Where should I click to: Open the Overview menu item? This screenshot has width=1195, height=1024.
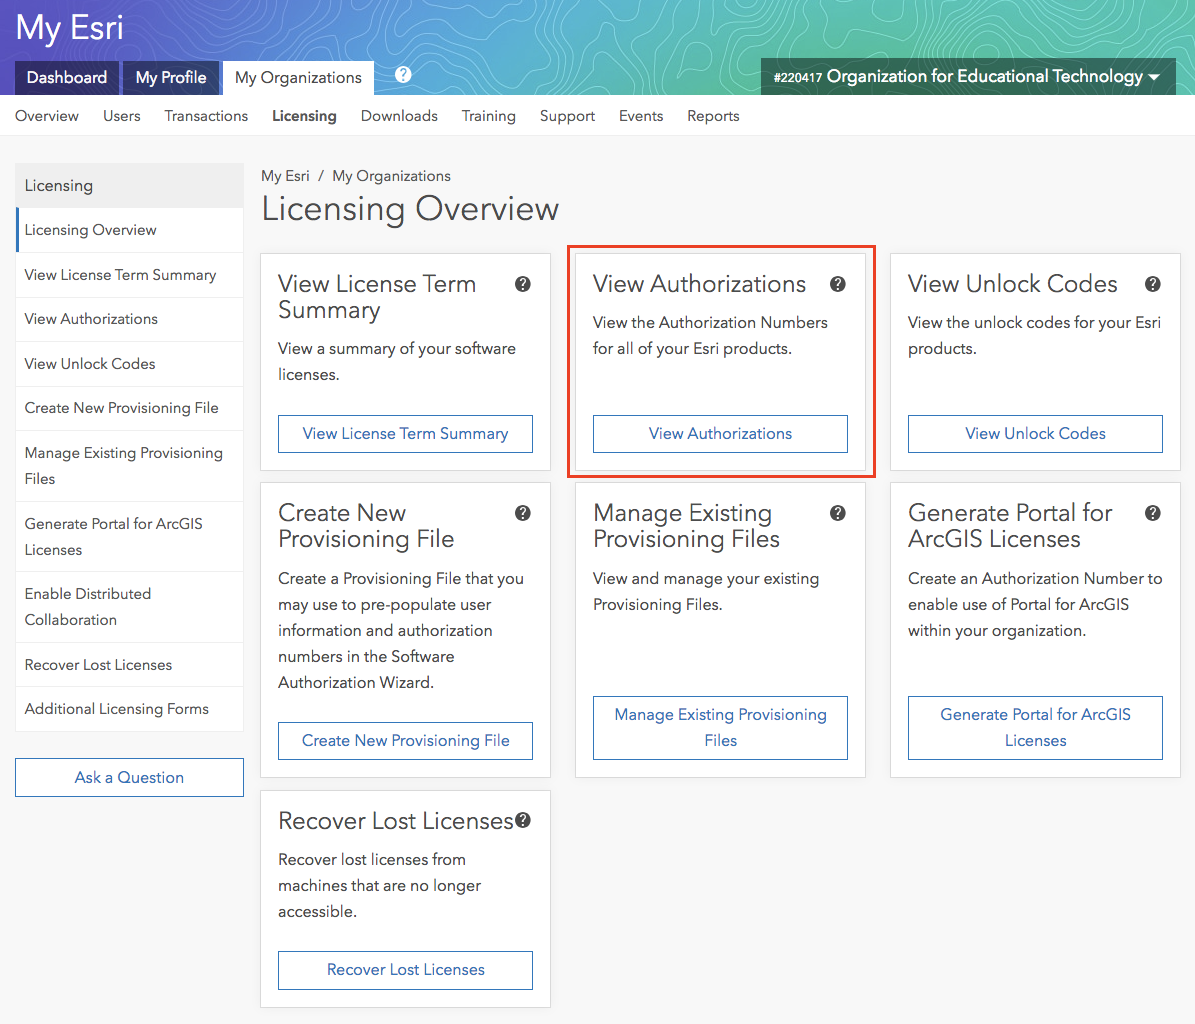[46, 116]
